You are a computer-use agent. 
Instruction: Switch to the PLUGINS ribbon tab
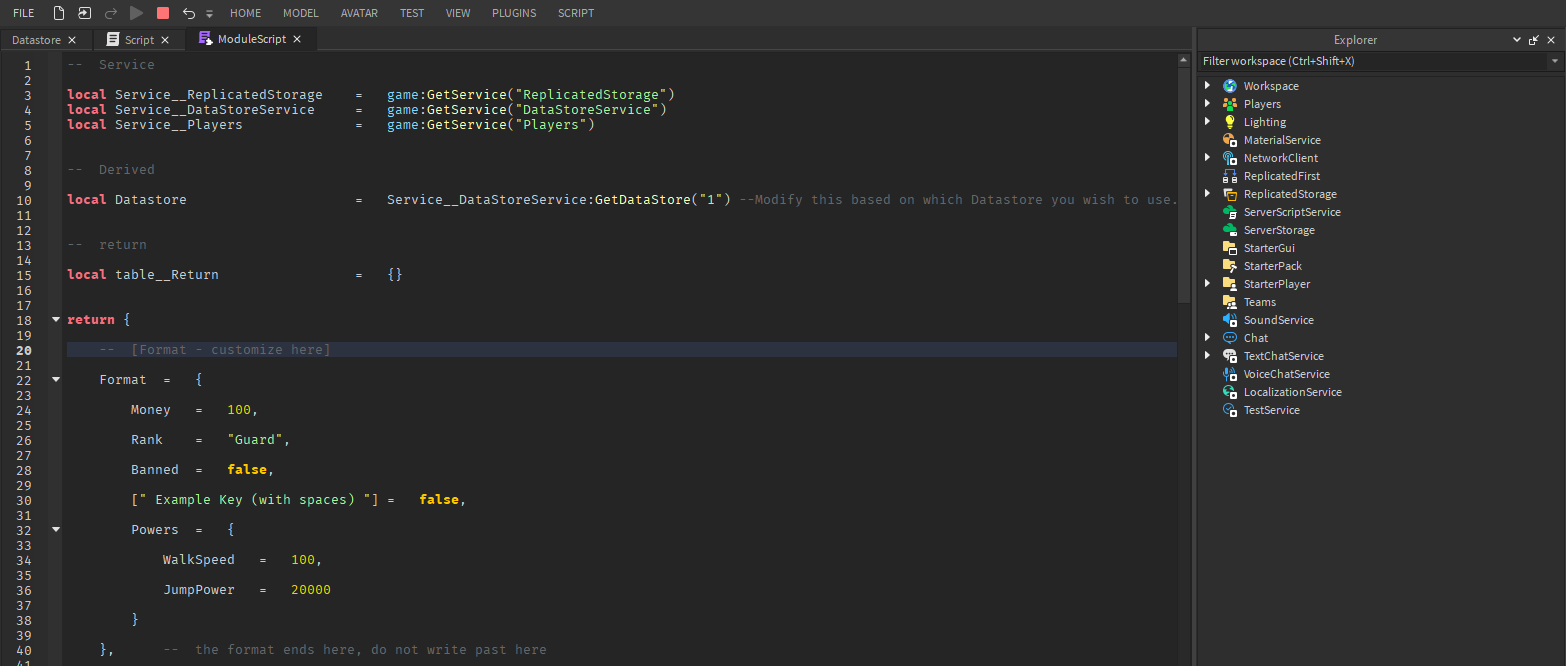coord(514,13)
